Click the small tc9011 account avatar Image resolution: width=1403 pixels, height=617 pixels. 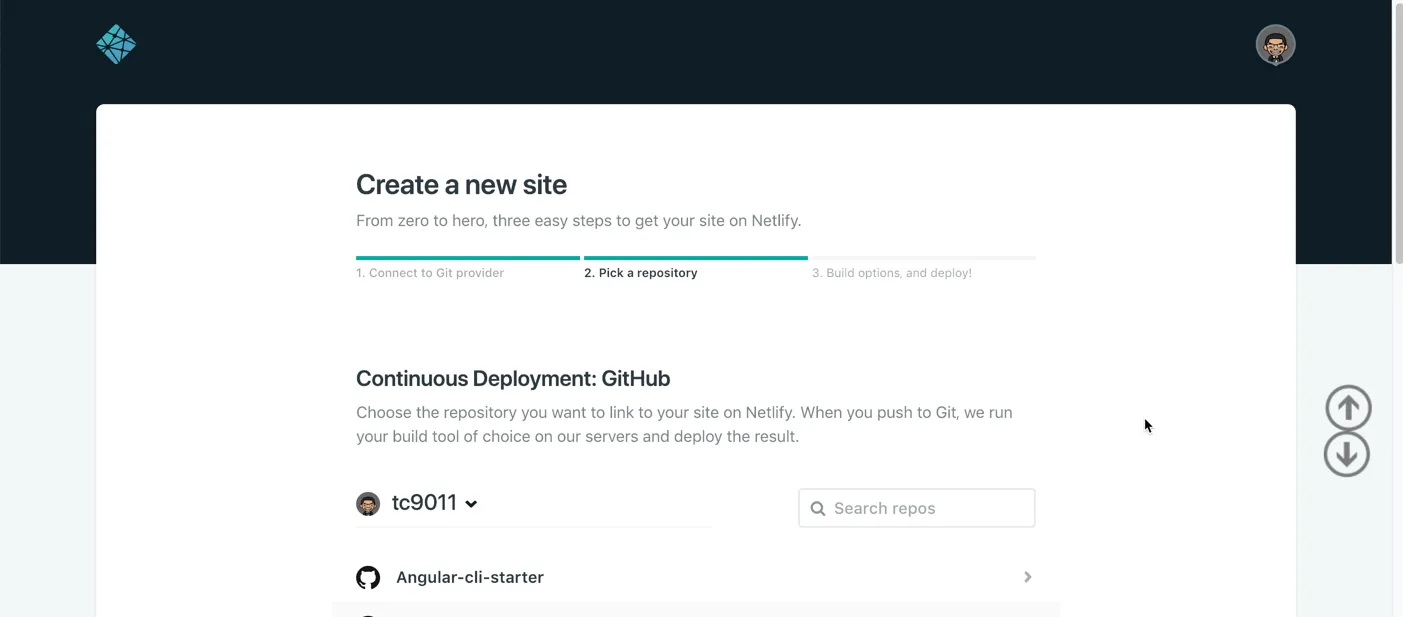click(x=368, y=503)
